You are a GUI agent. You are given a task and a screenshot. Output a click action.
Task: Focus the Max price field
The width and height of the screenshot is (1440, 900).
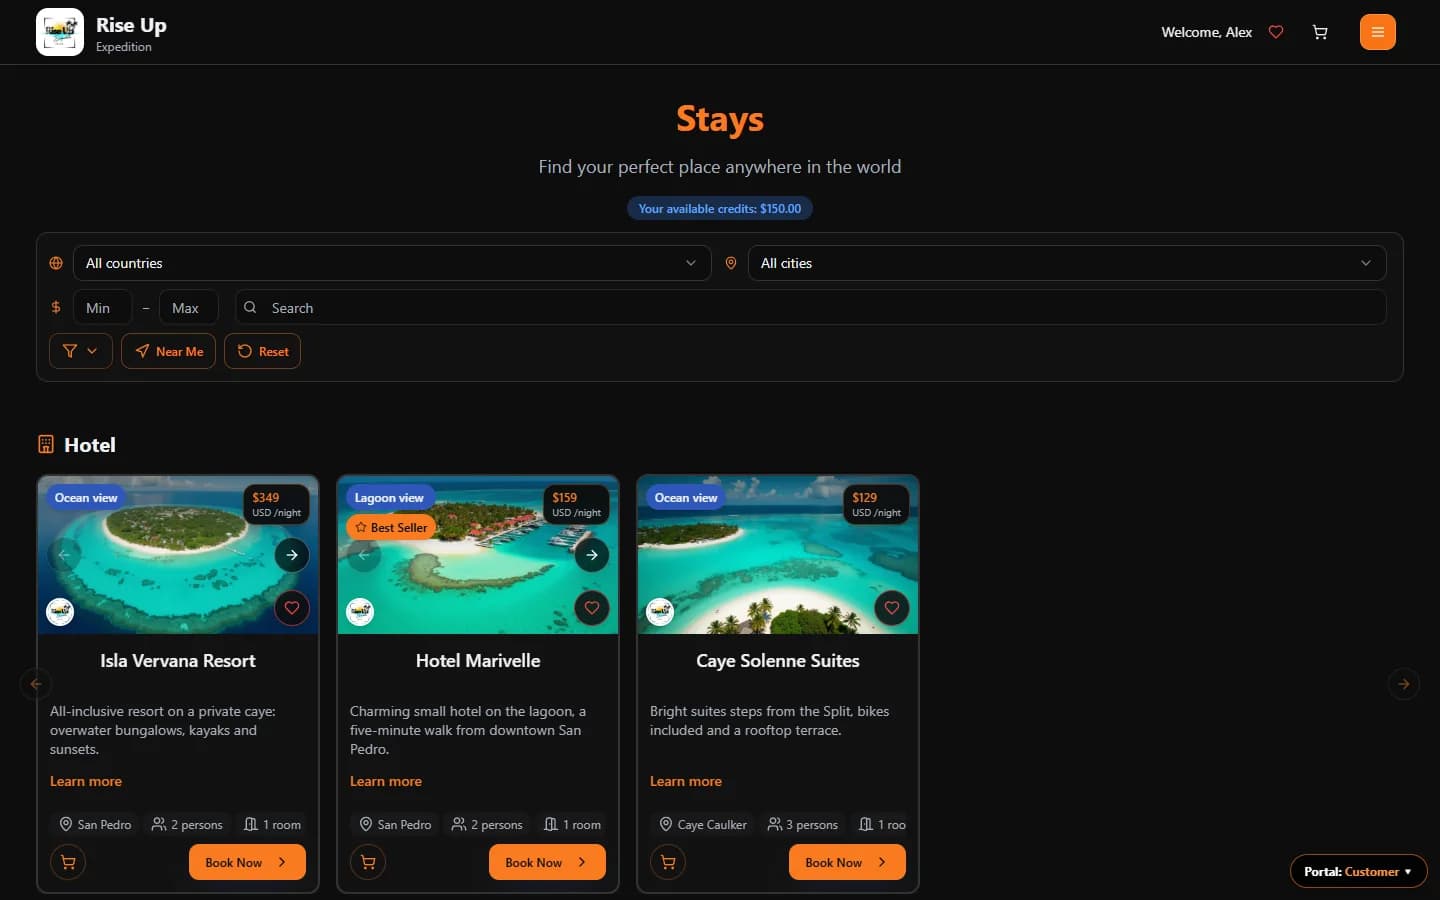(188, 308)
